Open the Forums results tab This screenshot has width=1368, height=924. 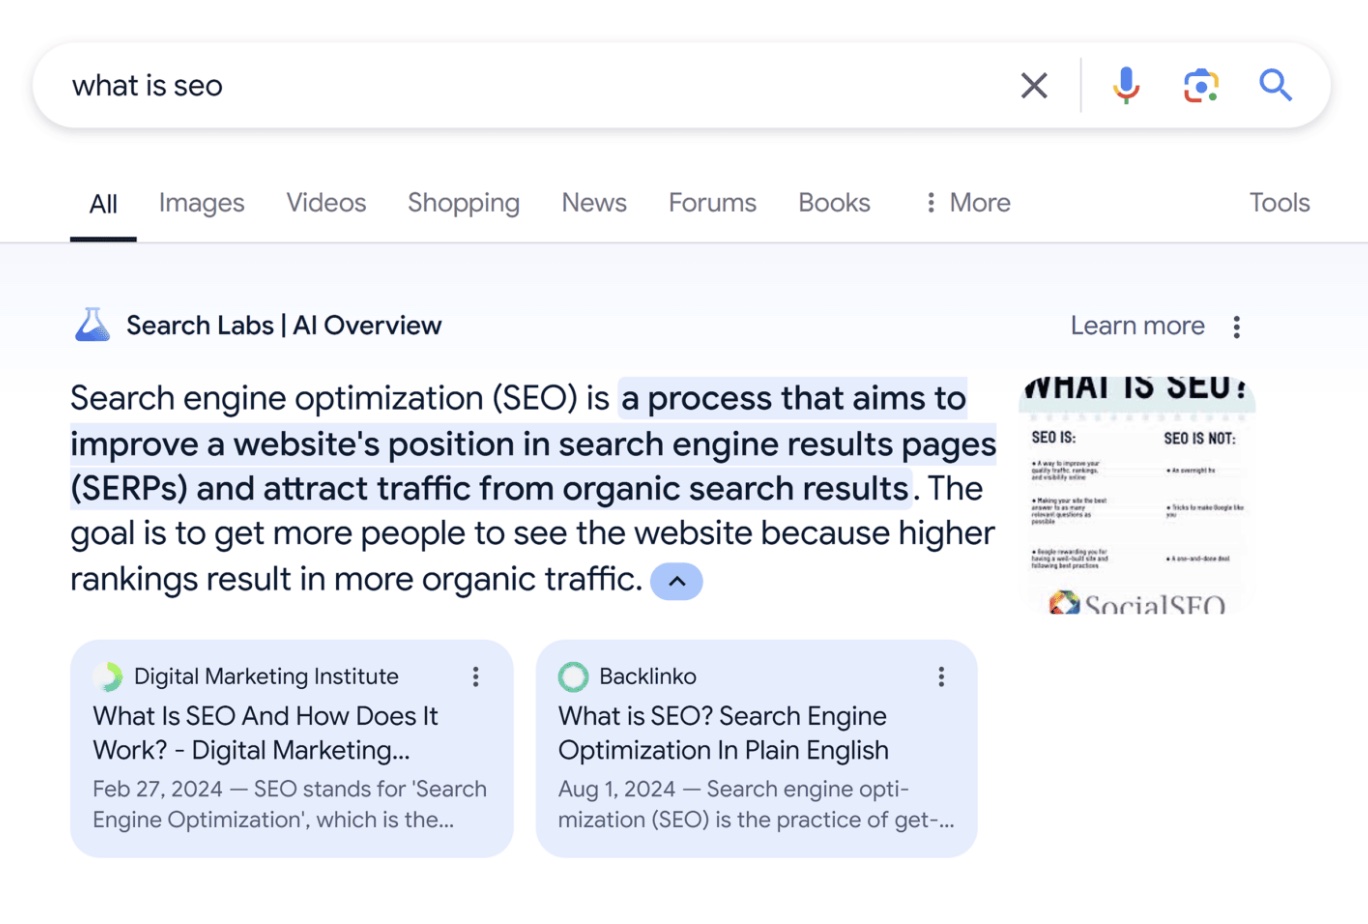[x=712, y=203]
